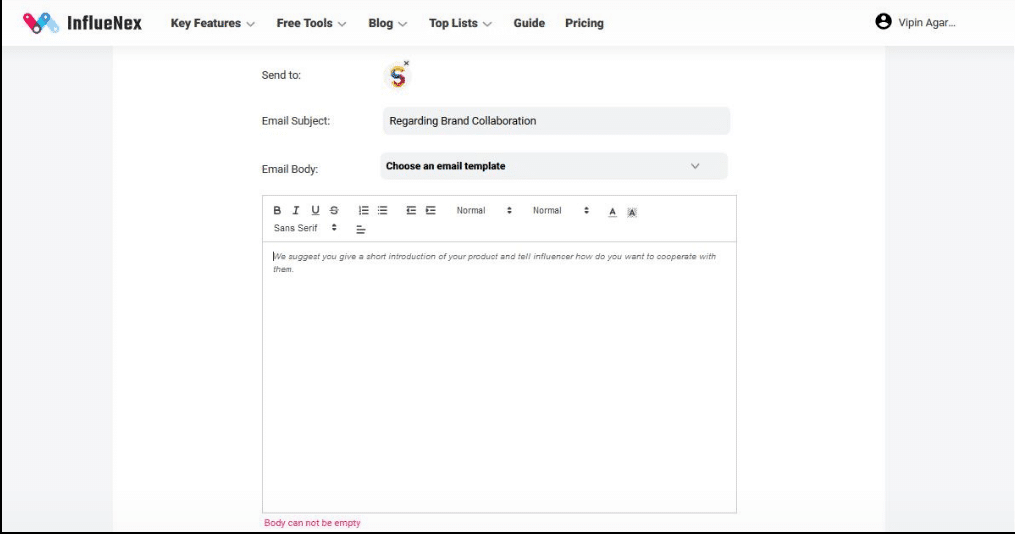Viewport: 1015px width, 534px height.
Task: Toggle italic formatting in editor toolbar
Action: [x=296, y=210]
